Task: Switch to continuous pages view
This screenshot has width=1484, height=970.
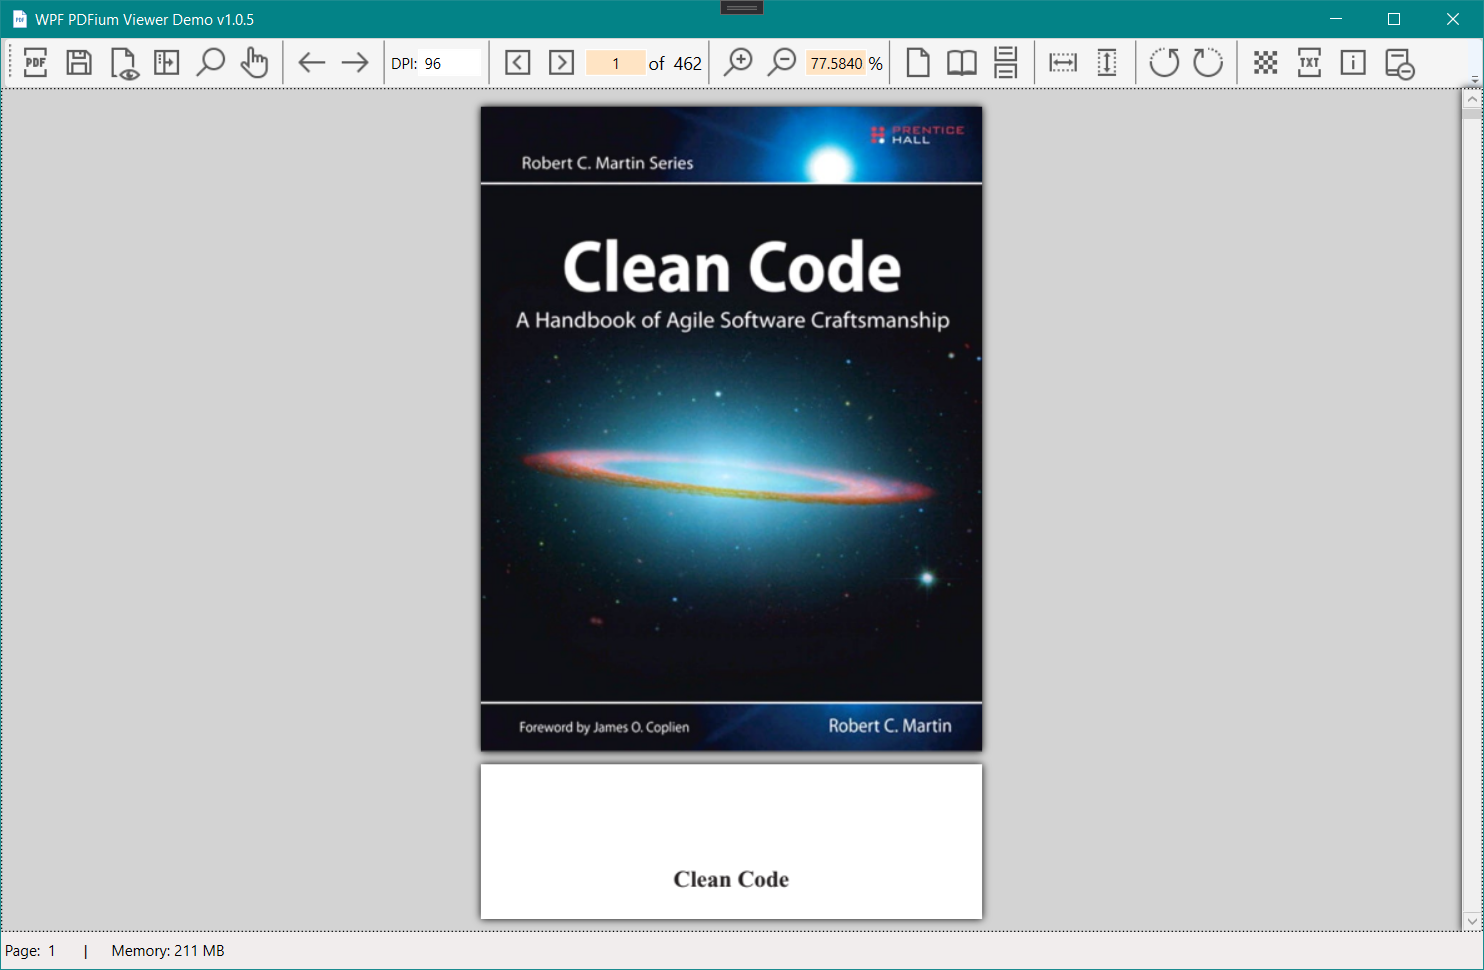Action: pos(1006,63)
